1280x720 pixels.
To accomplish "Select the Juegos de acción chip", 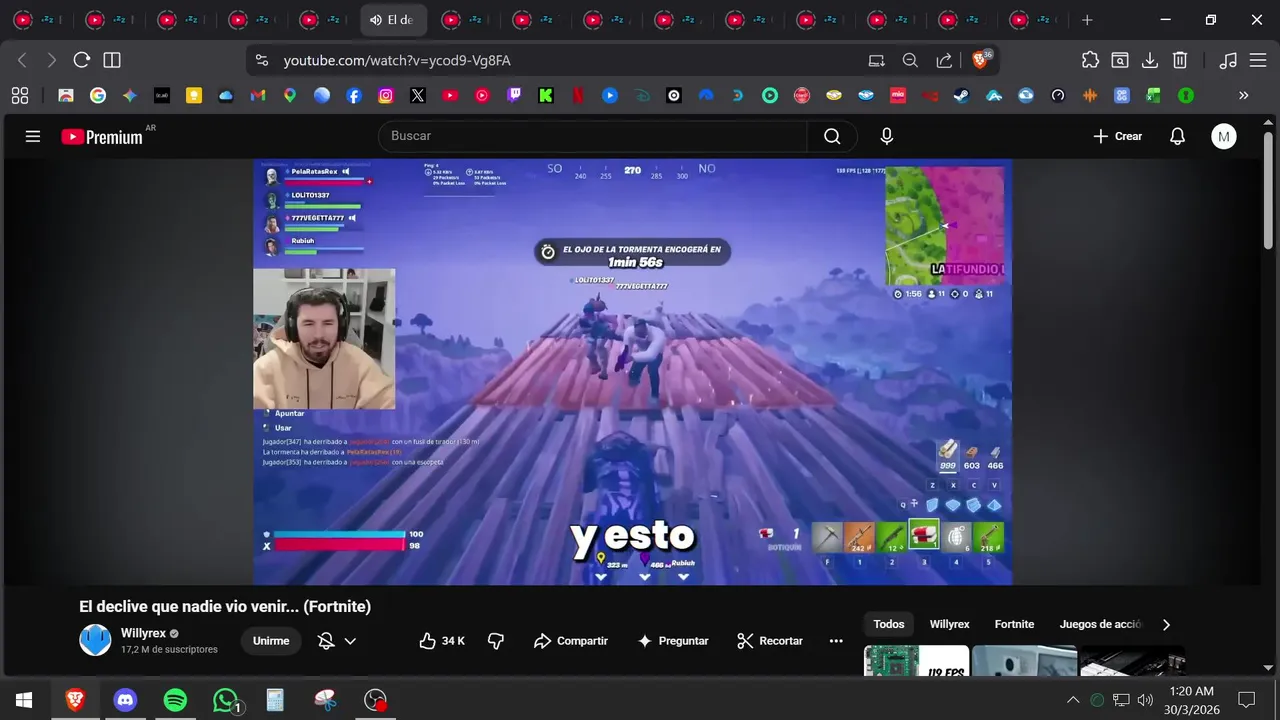I will coord(1100,624).
